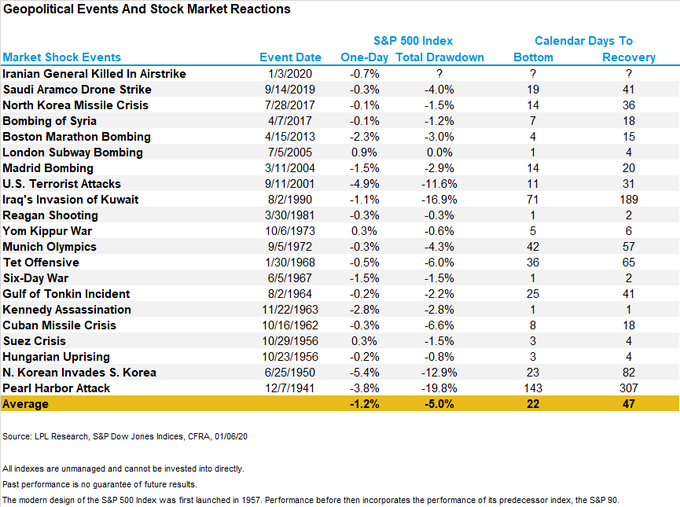Click the 307 recovery days cell
Screen dimensions: 680x507
pyautogui.click(x=628, y=388)
